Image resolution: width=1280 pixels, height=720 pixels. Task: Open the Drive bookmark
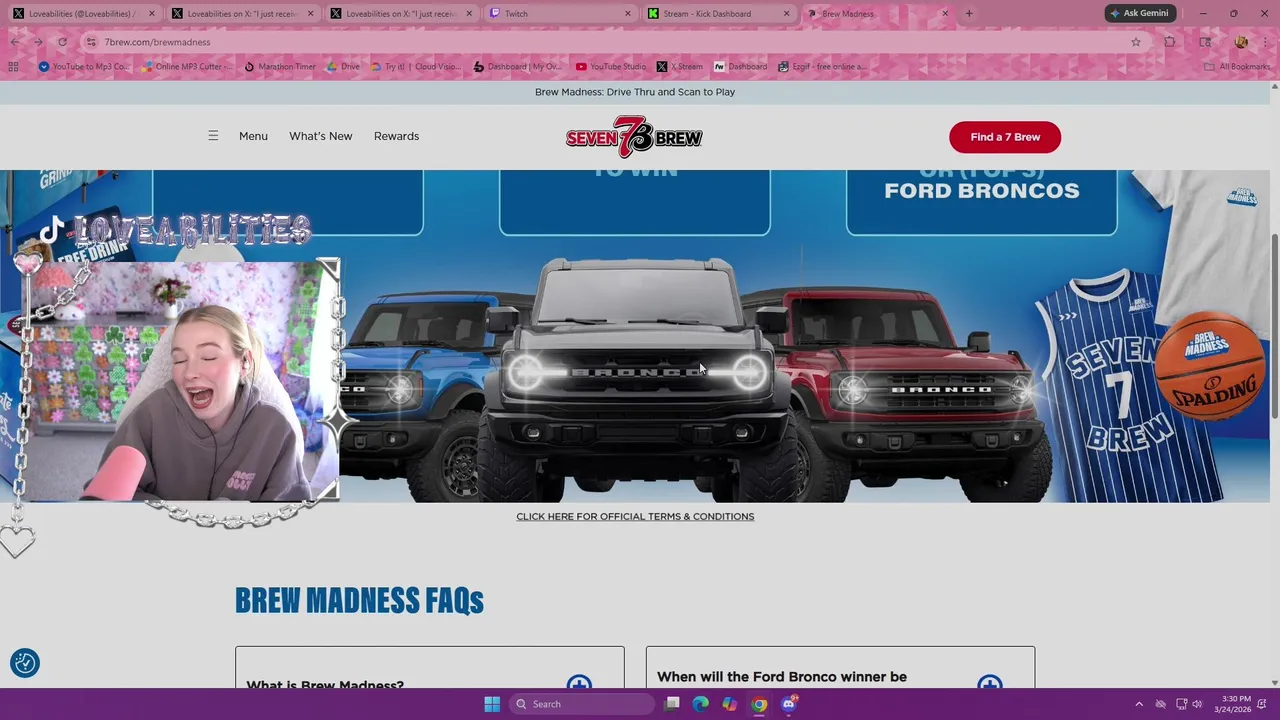tap(342, 67)
